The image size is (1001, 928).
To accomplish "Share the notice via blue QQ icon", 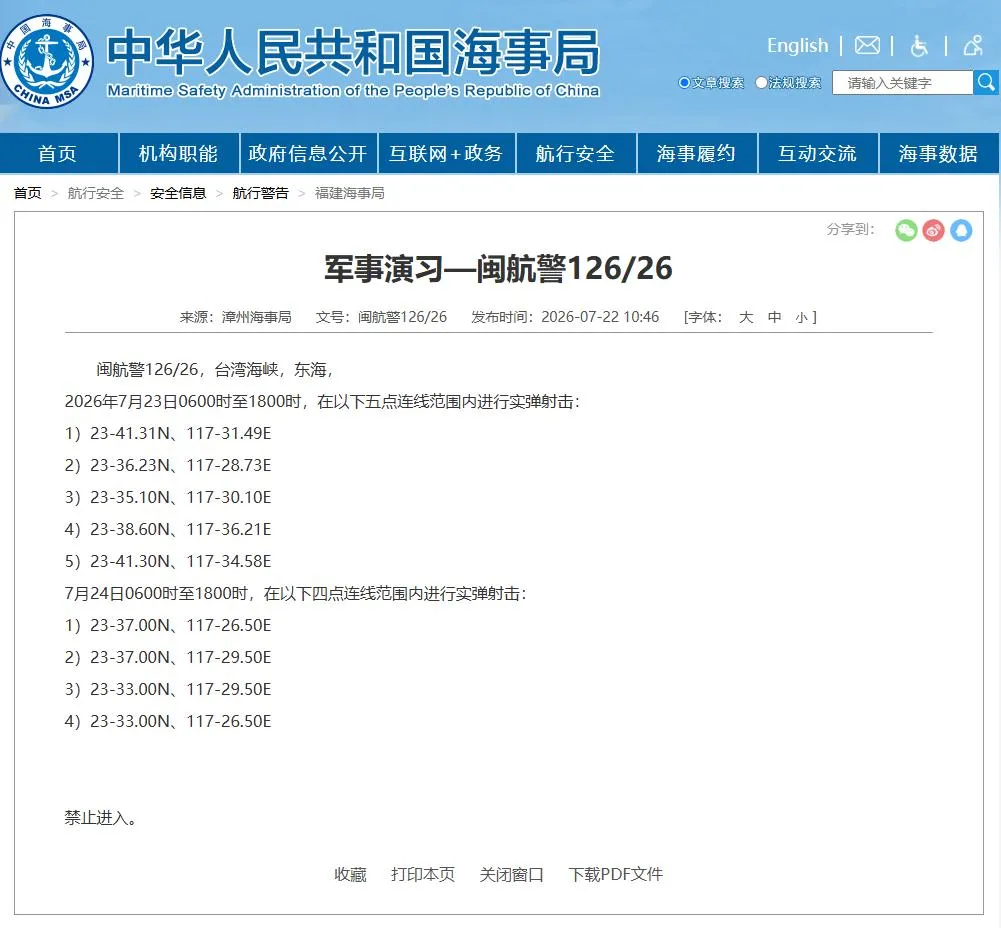I will (961, 230).
